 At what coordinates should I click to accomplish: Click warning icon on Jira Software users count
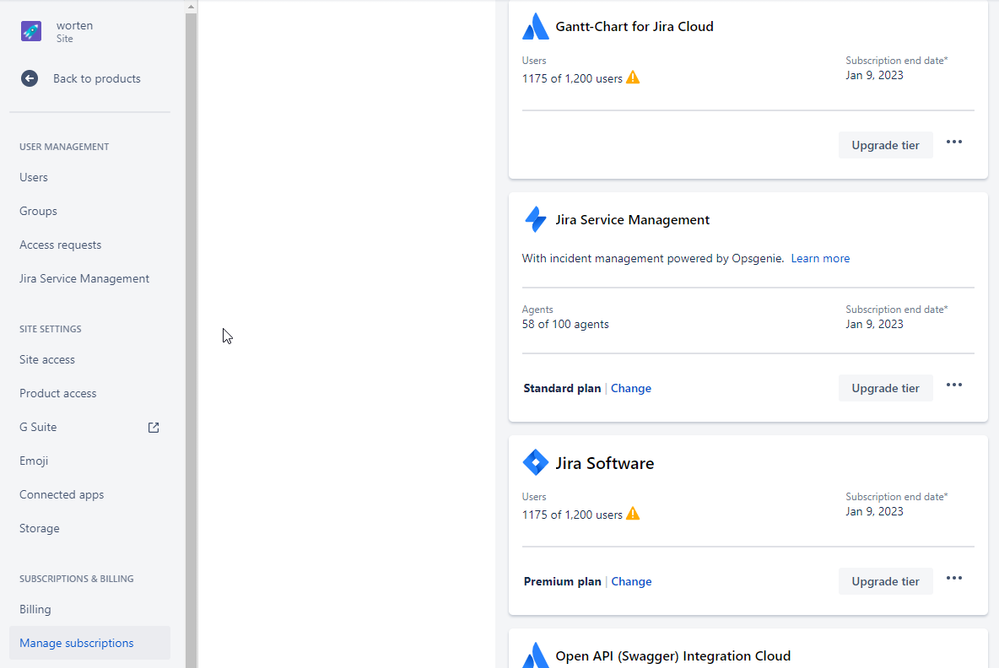(633, 514)
